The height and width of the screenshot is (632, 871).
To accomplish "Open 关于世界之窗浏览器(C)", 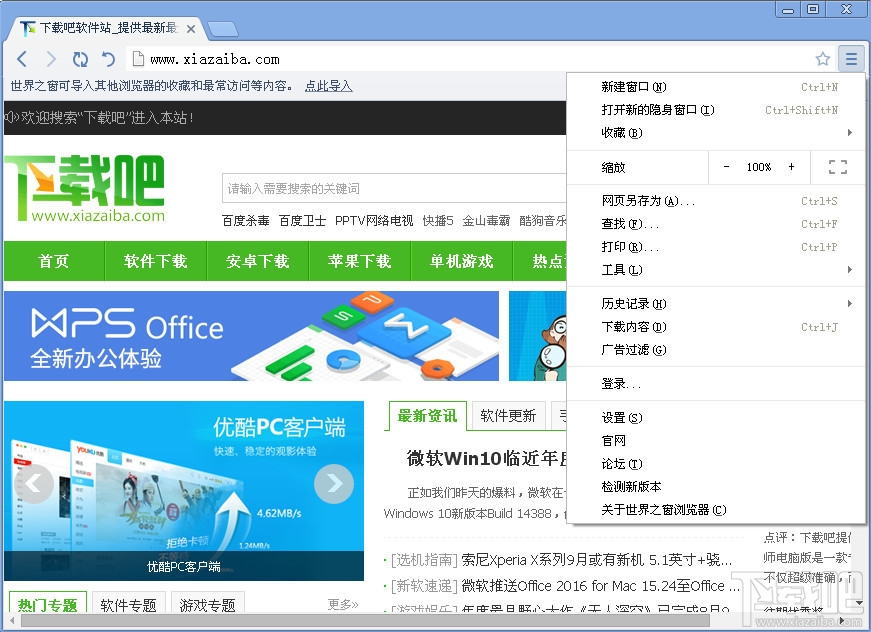I will pyautogui.click(x=715, y=510).
